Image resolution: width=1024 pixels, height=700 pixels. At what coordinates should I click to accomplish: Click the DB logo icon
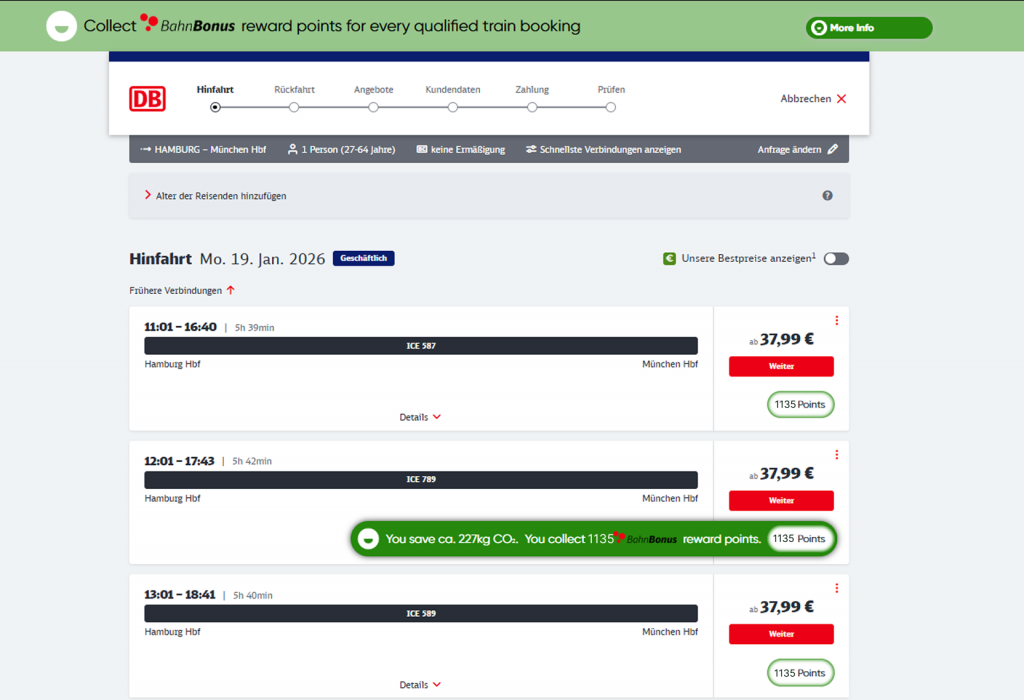[x=147, y=99]
